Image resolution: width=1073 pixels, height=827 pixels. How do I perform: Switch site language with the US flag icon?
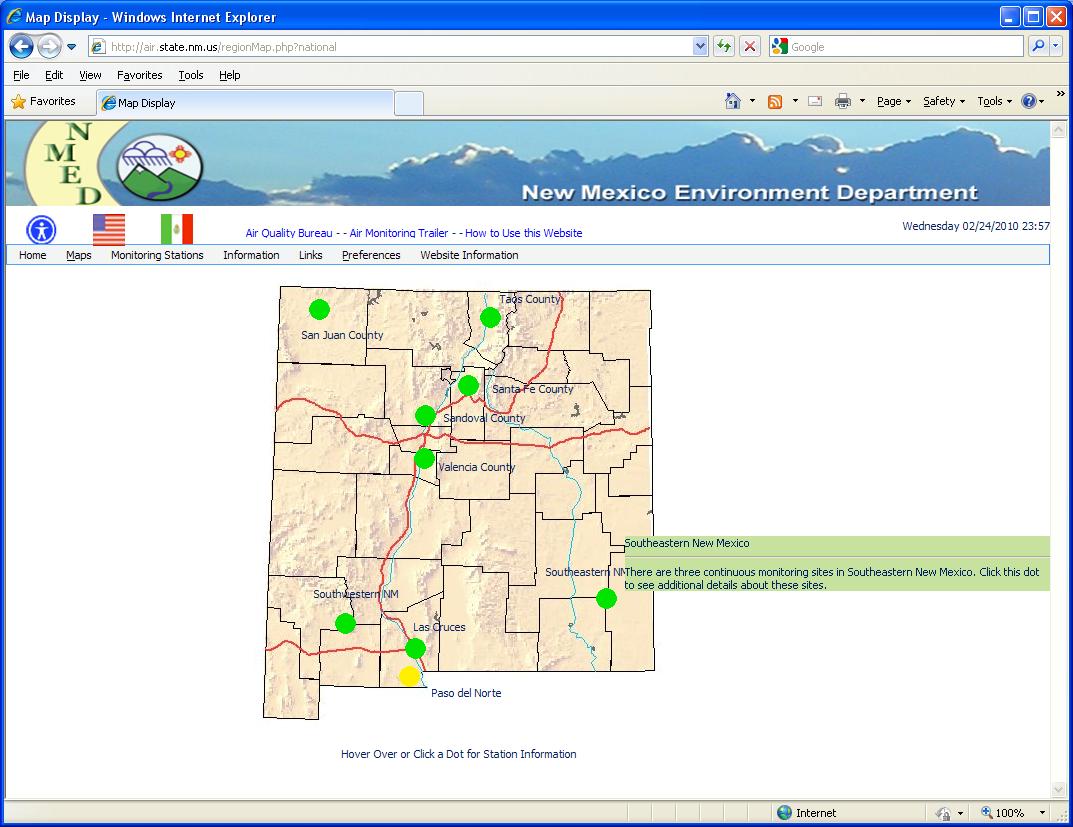pos(109,228)
